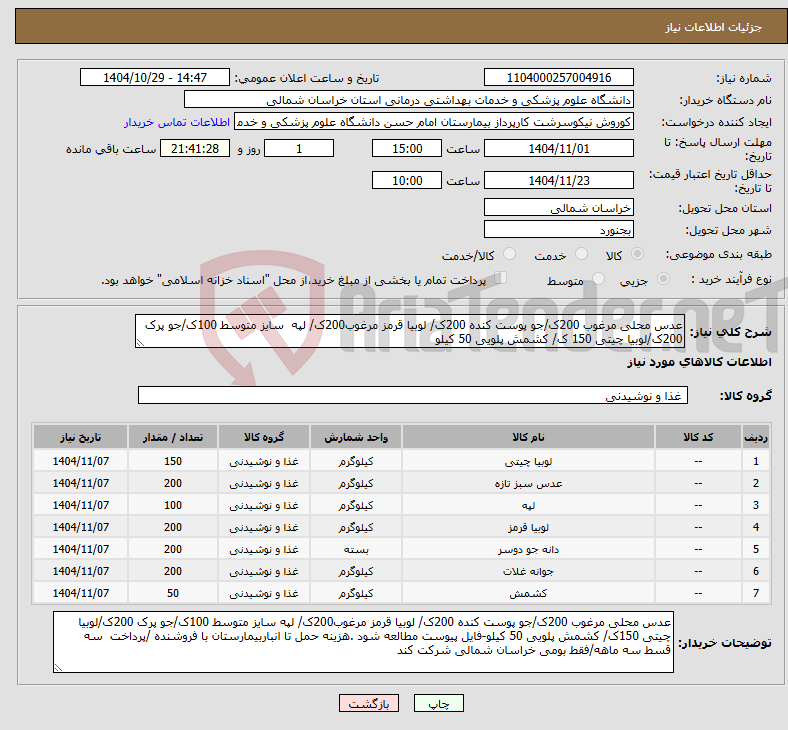Click the quantity 50 for کشمش
788x730 pixels.
click(173, 593)
